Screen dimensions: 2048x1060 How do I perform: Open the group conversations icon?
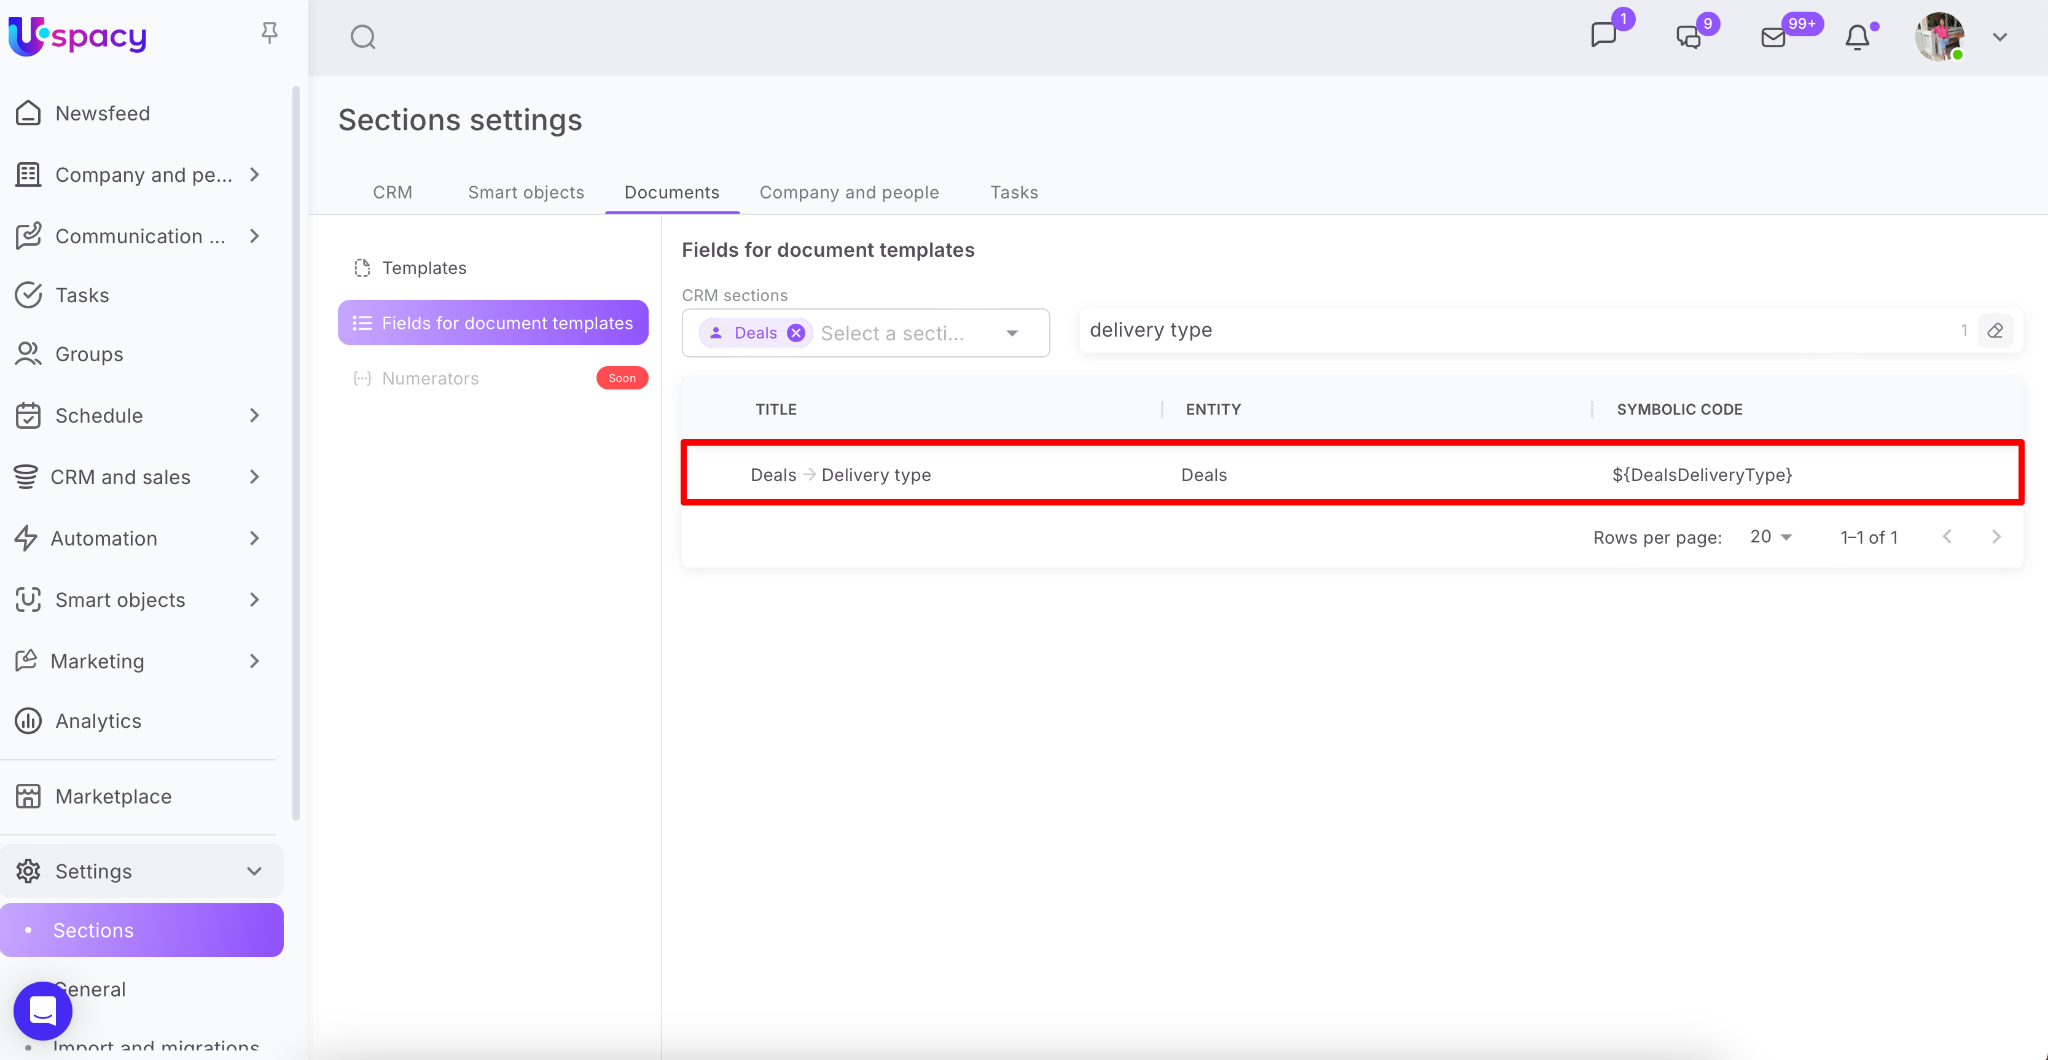click(x=1688, y=38)
